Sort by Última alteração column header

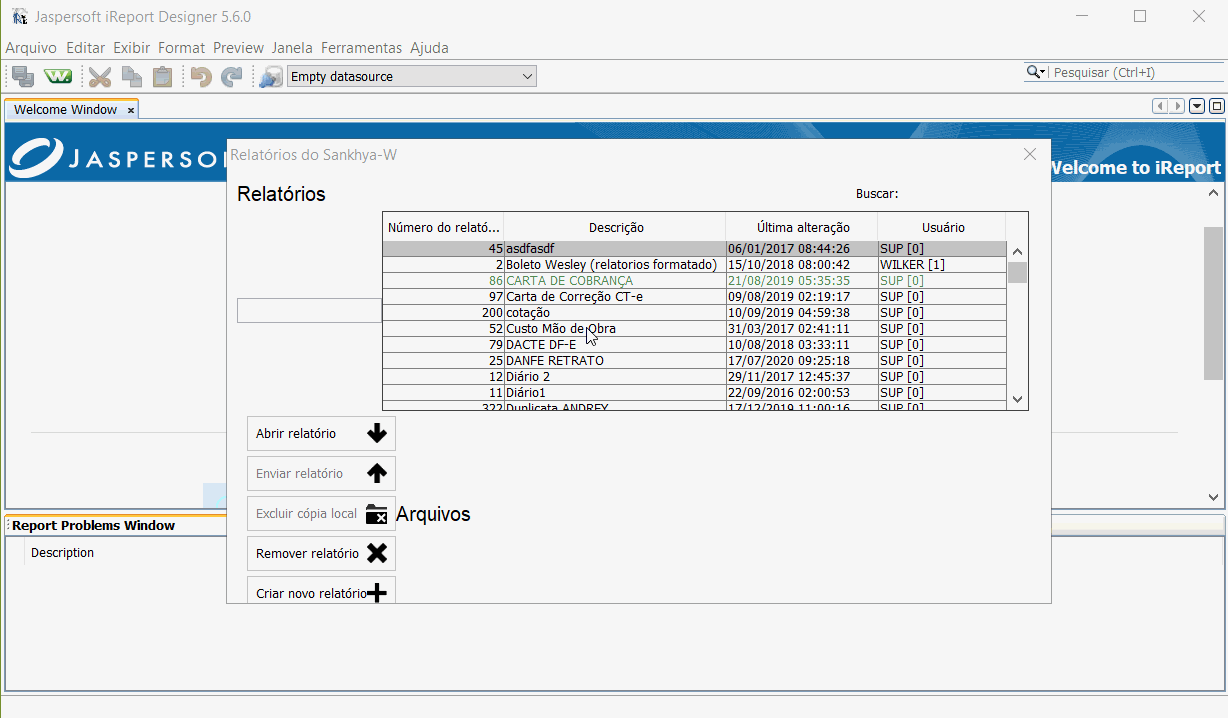point(802,227)
